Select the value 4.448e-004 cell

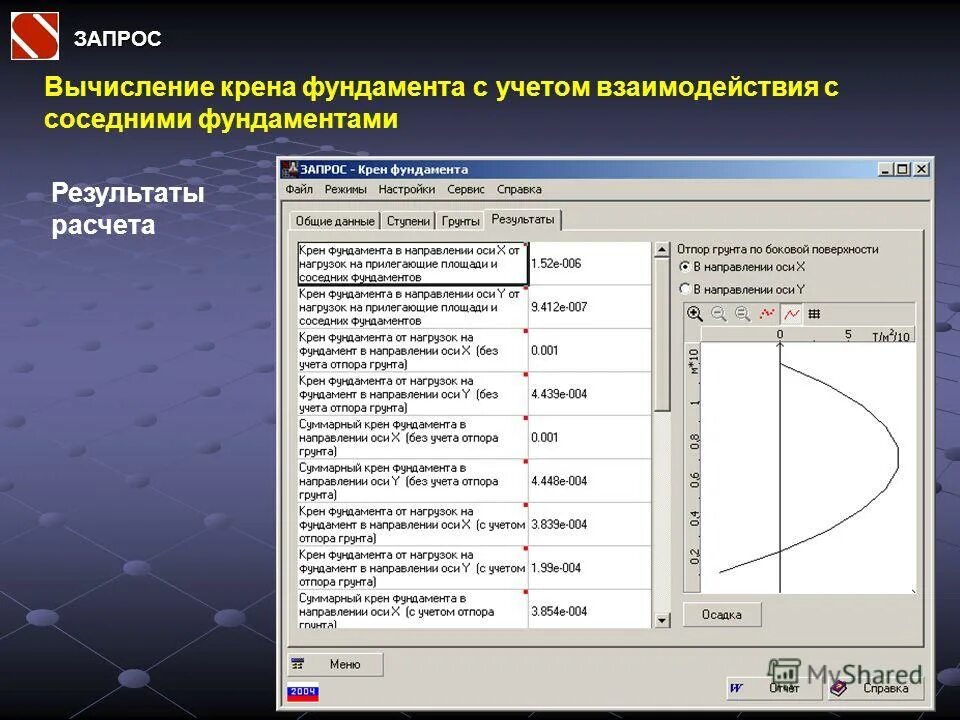pos(590,481)
